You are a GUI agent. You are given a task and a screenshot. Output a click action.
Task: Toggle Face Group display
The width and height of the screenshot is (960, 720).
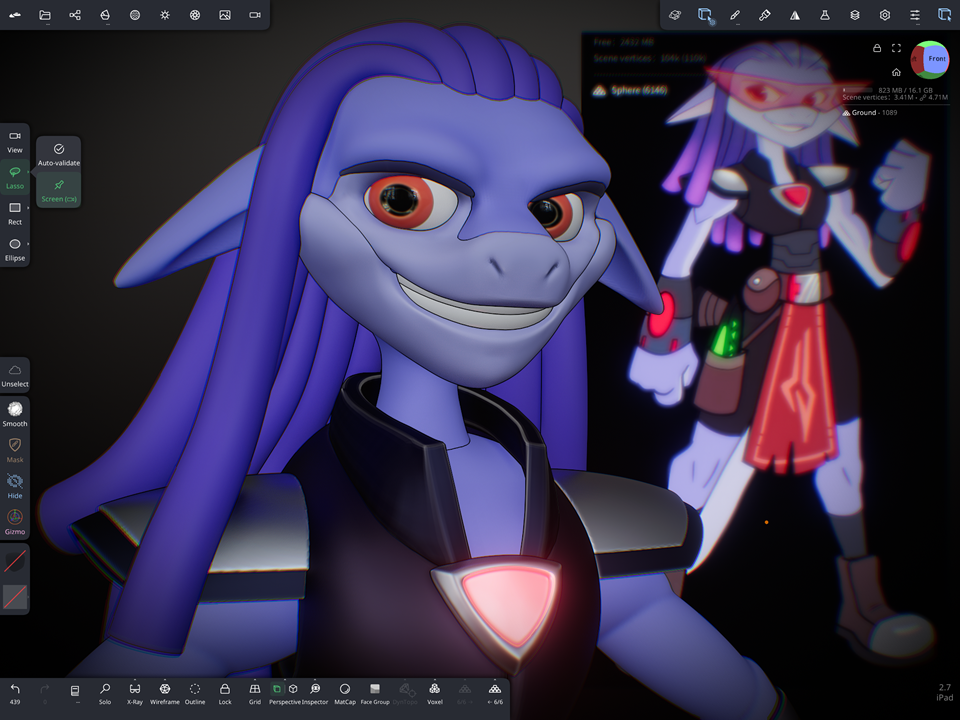point(375,694)
